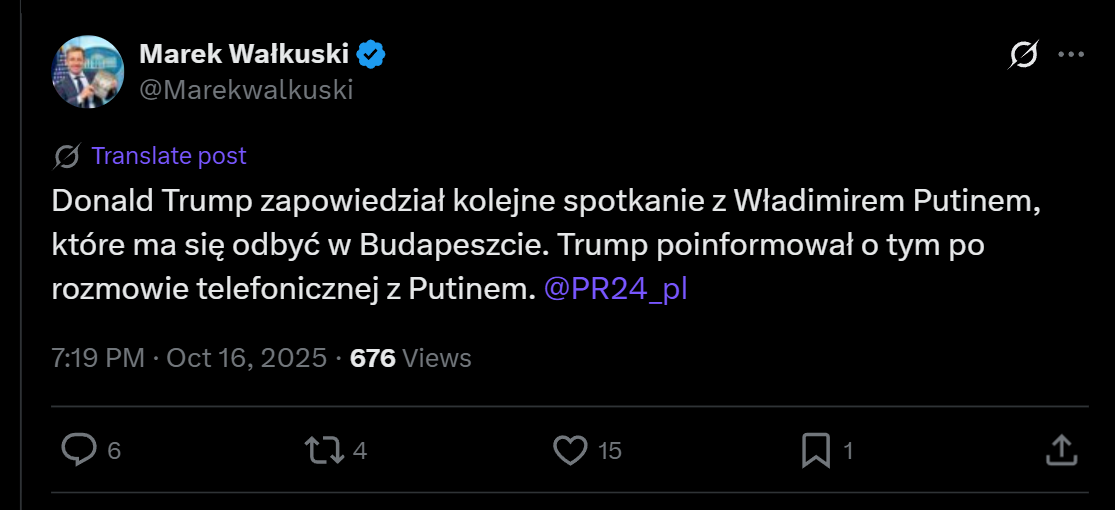Click the blue verified badge
Image resolution: width=1115 pixels, height=510 pixels.
click(x=372, y=54)
